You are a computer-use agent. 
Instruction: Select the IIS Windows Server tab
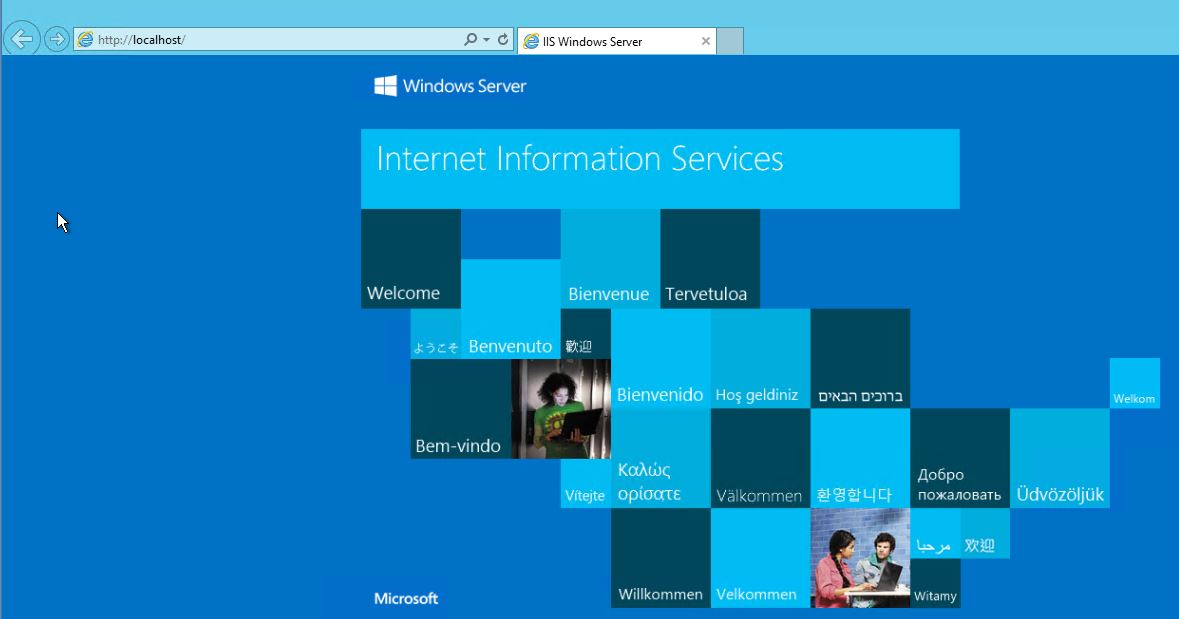[x=617, y=41]
